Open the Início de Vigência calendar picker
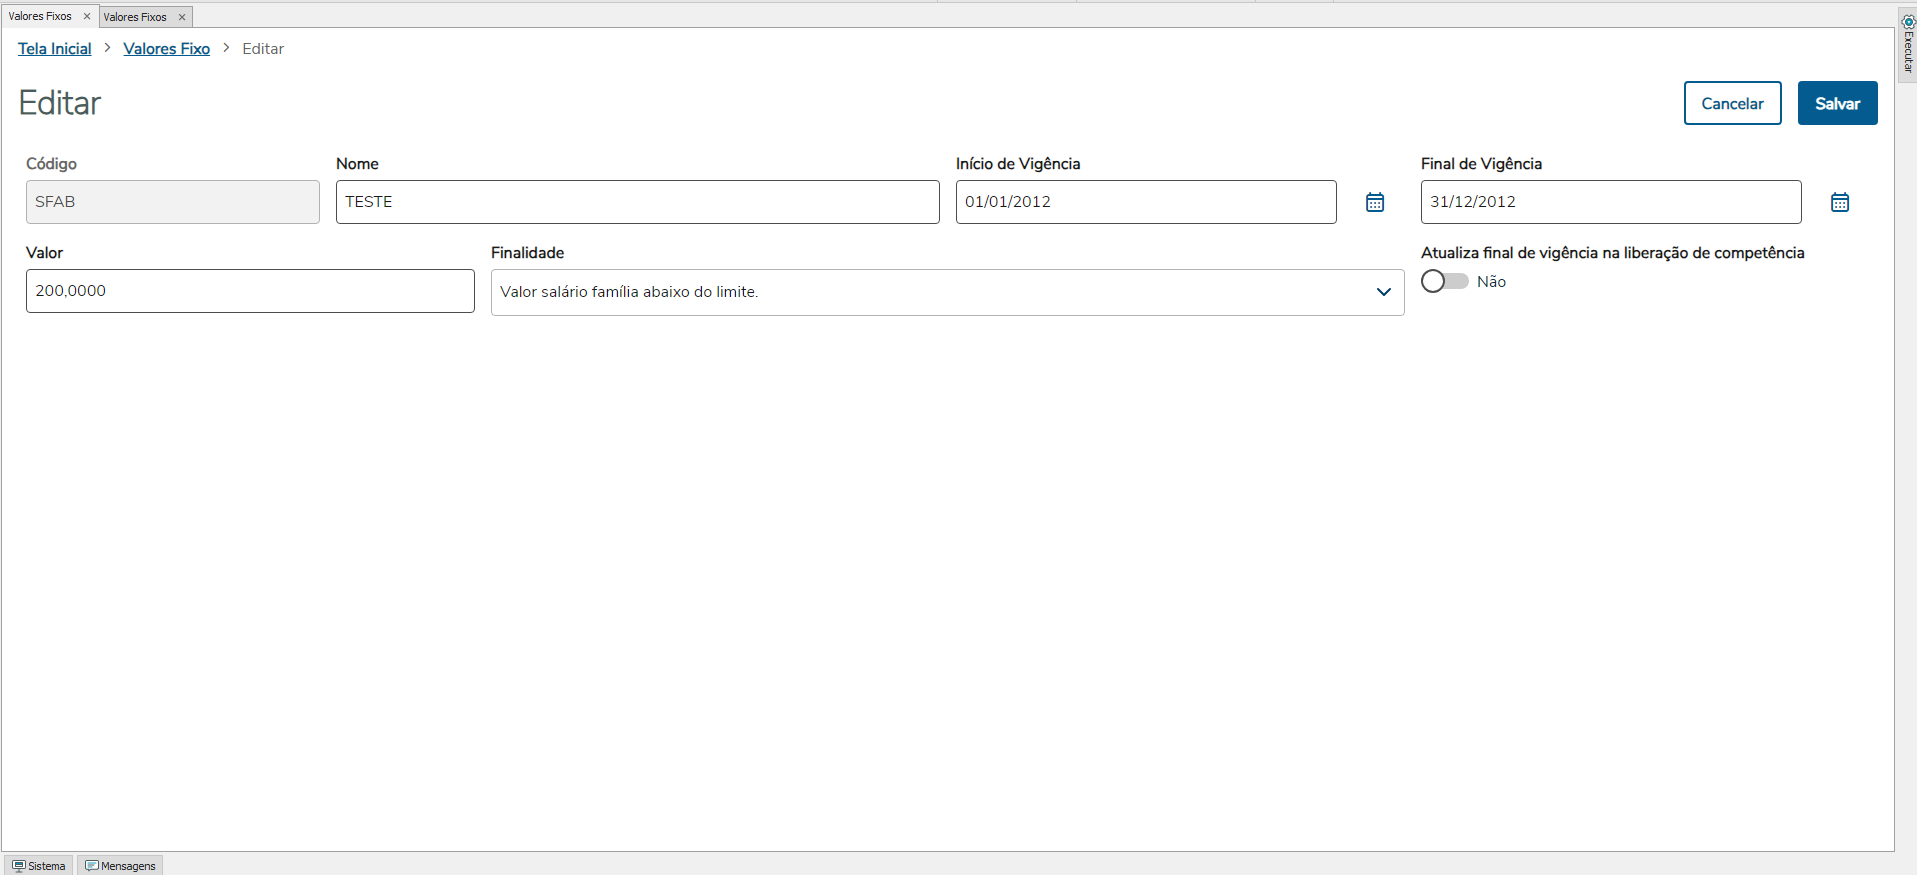The height and width of the screenshot is (875, 1917). (1375, 202)
